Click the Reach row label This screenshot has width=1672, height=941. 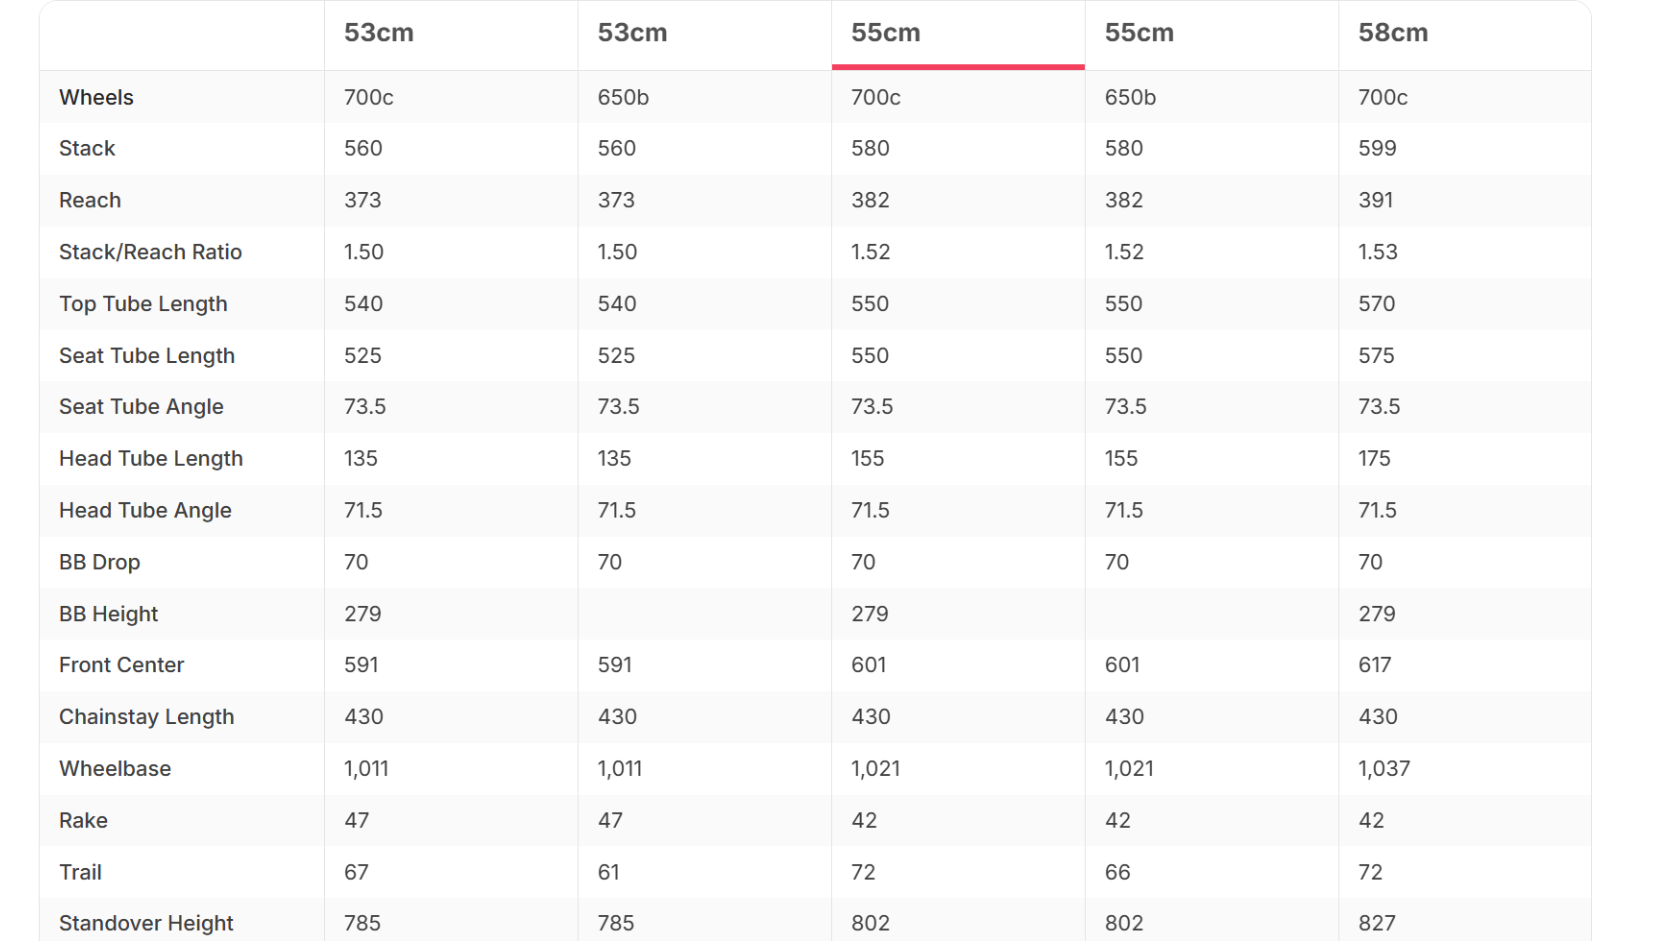[90, 200]
